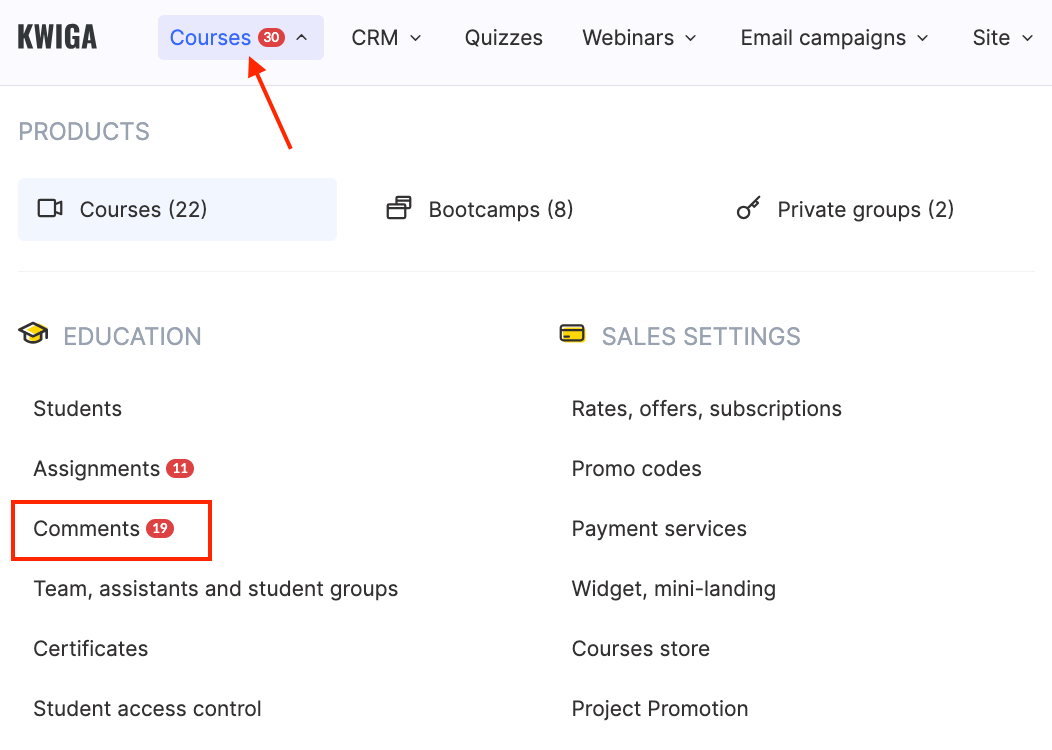Go to Quizzes in navigation bar
Viewport: 1052px width, 750px height.
click(x=503, y=38)
